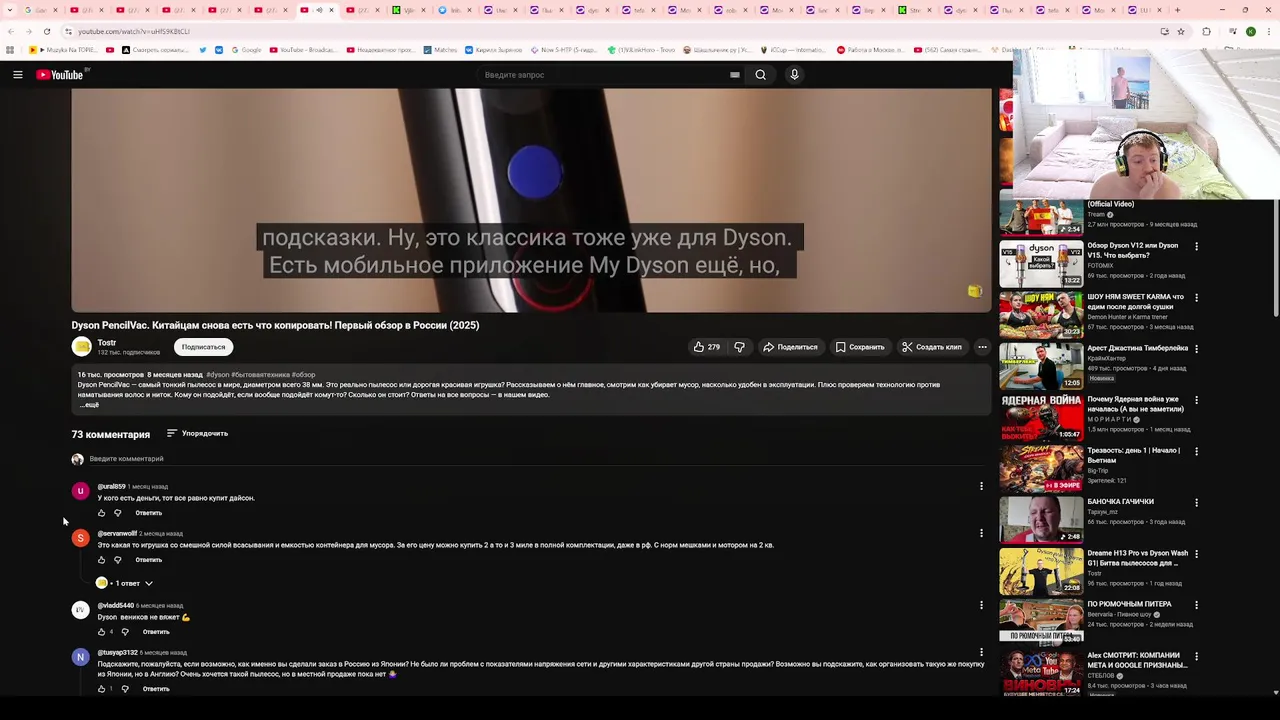This screenshot has height=720, width=1280.
Task: Open more actions menu beside Создать клип
Action: click(982, 347)
